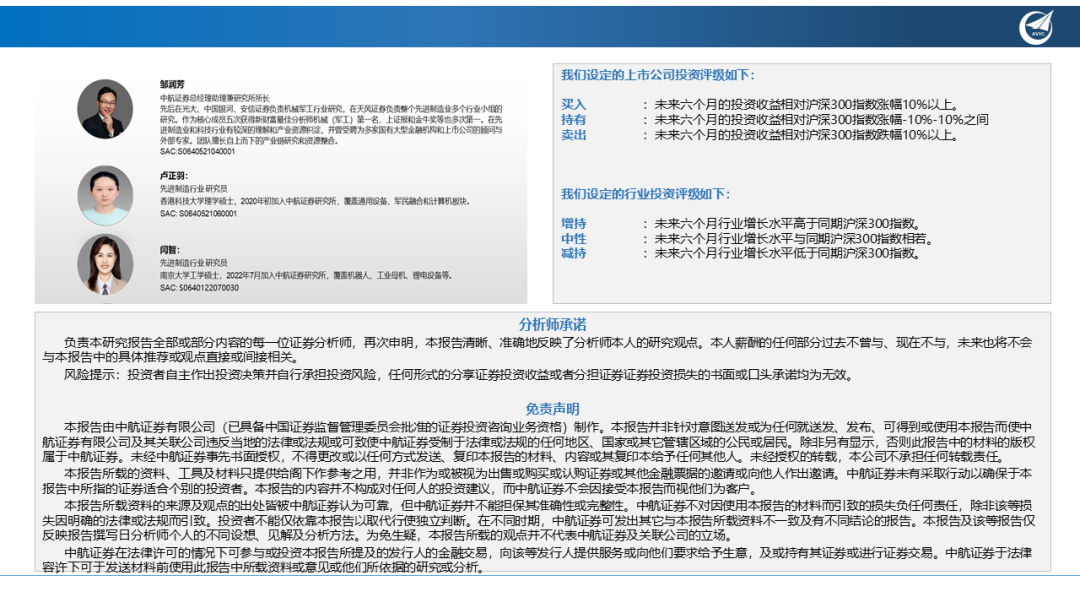Click the AVIC logo in the header
The height and width of the screenshot is (608, 1080).
coord(1036,27)
